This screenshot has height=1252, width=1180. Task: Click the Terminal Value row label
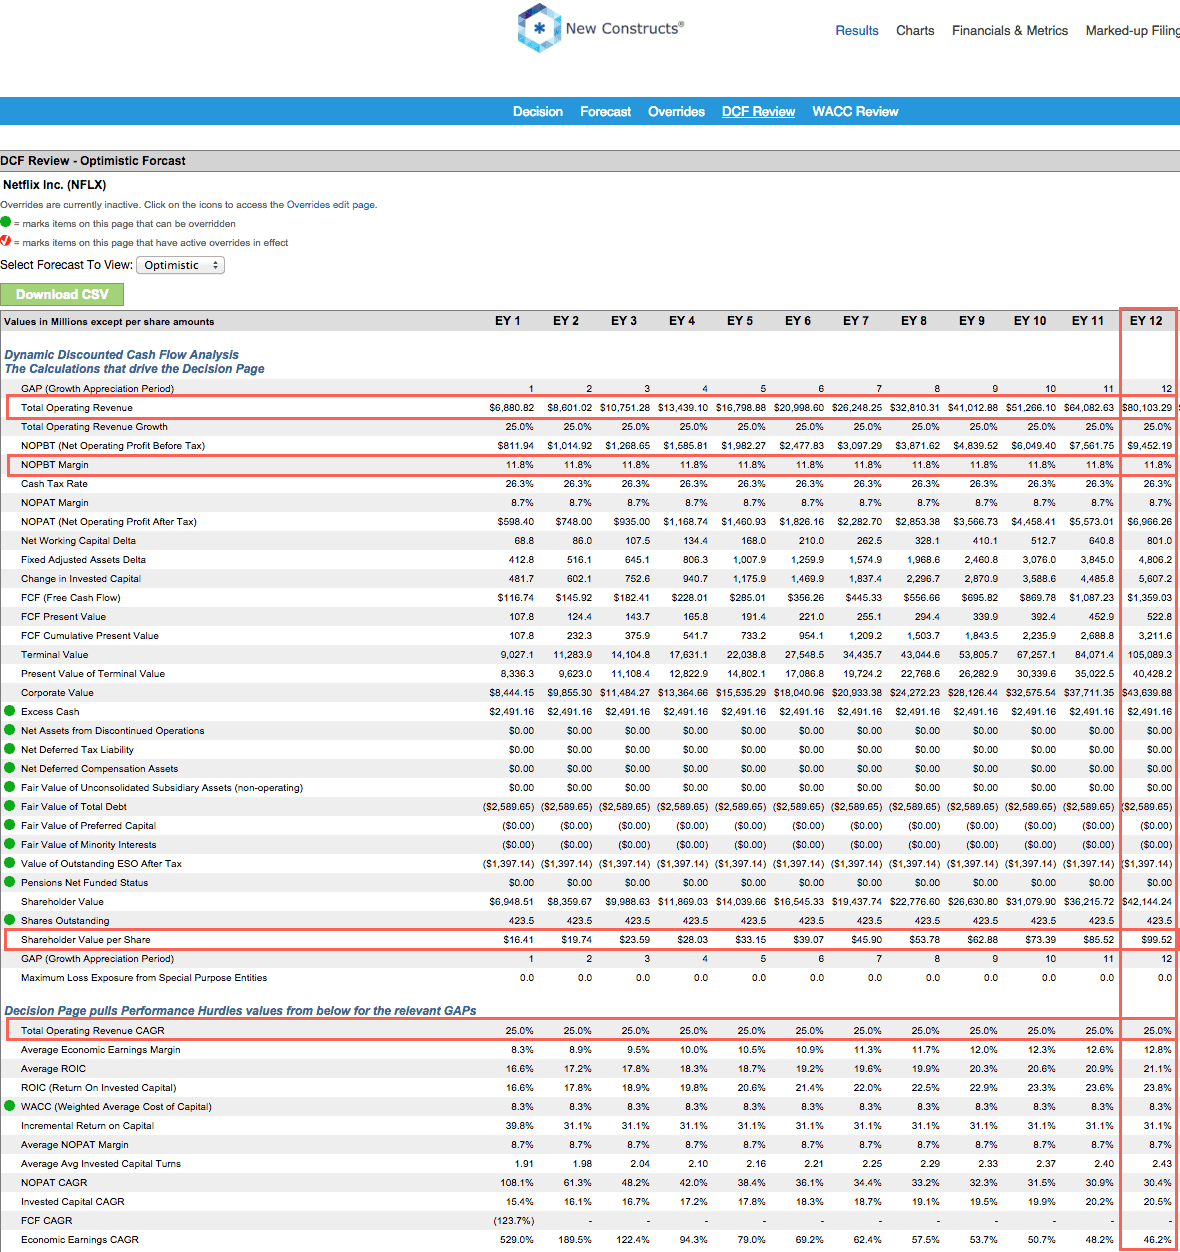point(55,655)
